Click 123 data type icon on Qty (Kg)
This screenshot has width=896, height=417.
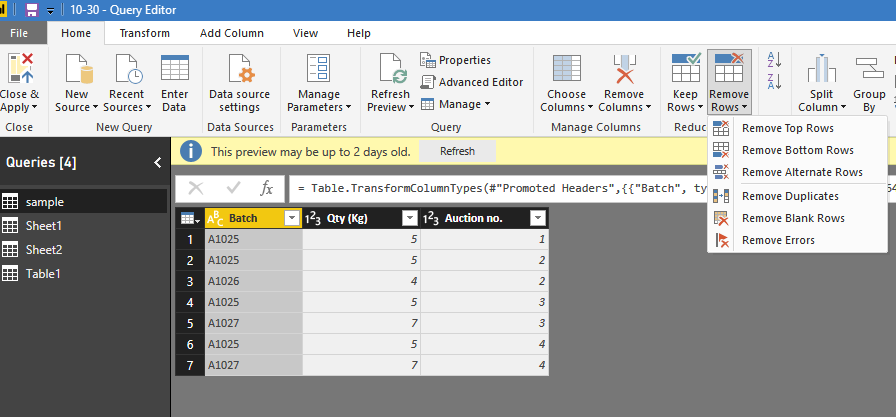pos(312,218)
